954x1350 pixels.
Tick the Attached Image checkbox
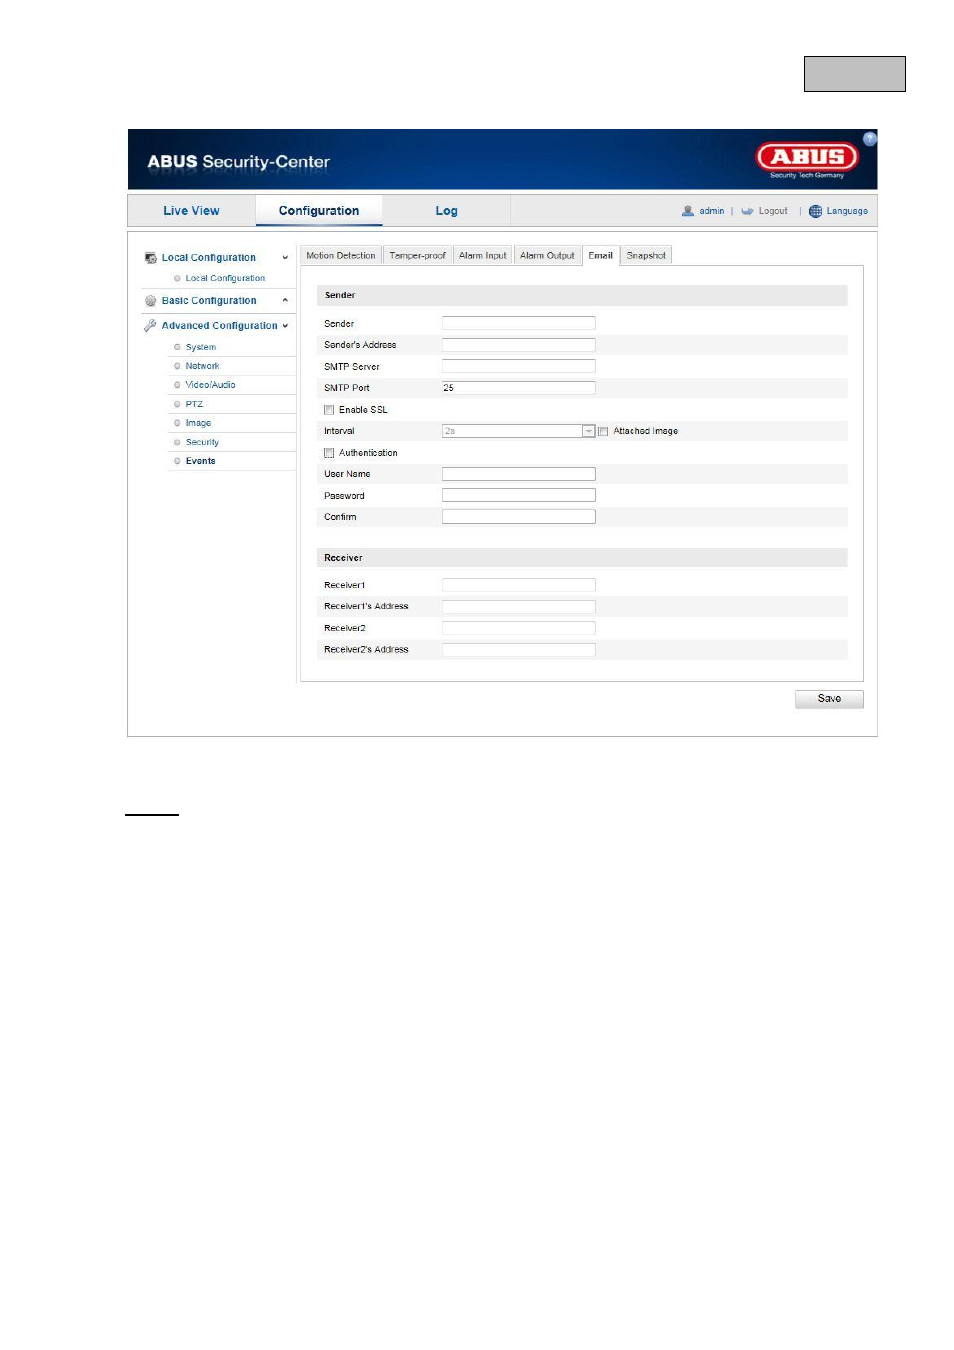603,432
